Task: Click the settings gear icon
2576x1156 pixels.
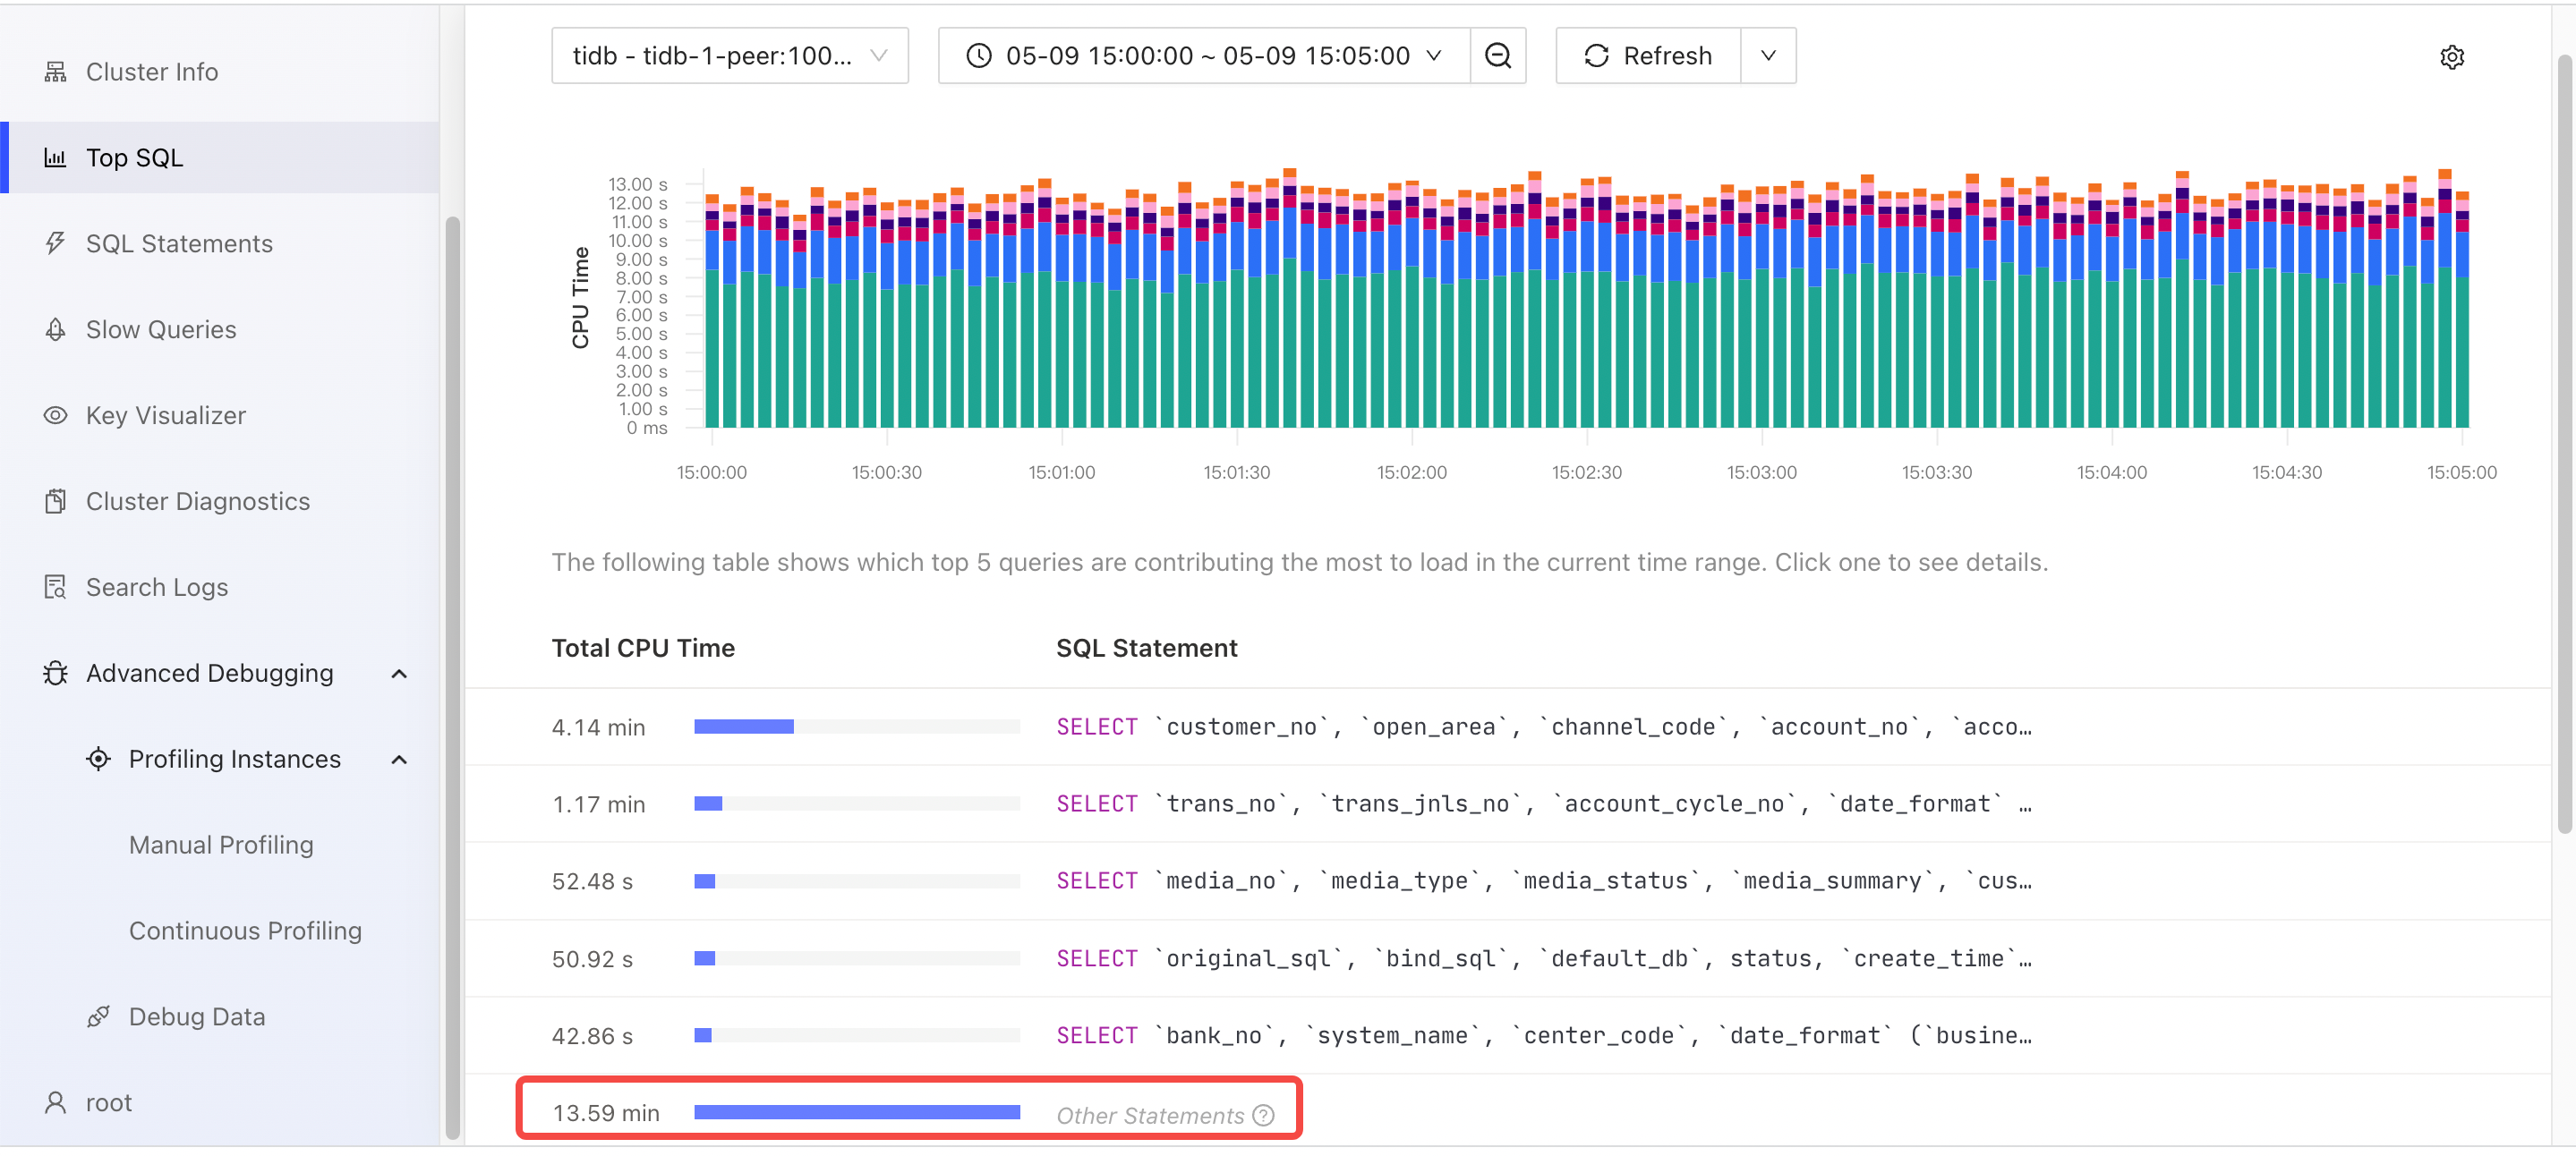Action: tap(2452, 55)
